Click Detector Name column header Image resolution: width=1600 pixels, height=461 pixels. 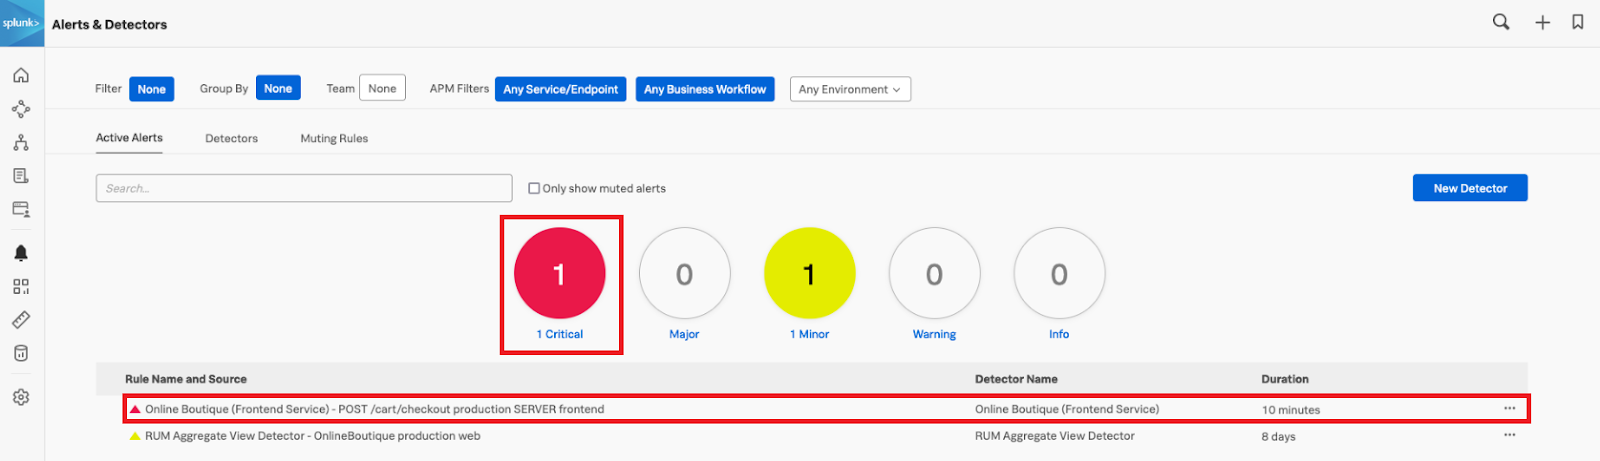[1016, 379]
